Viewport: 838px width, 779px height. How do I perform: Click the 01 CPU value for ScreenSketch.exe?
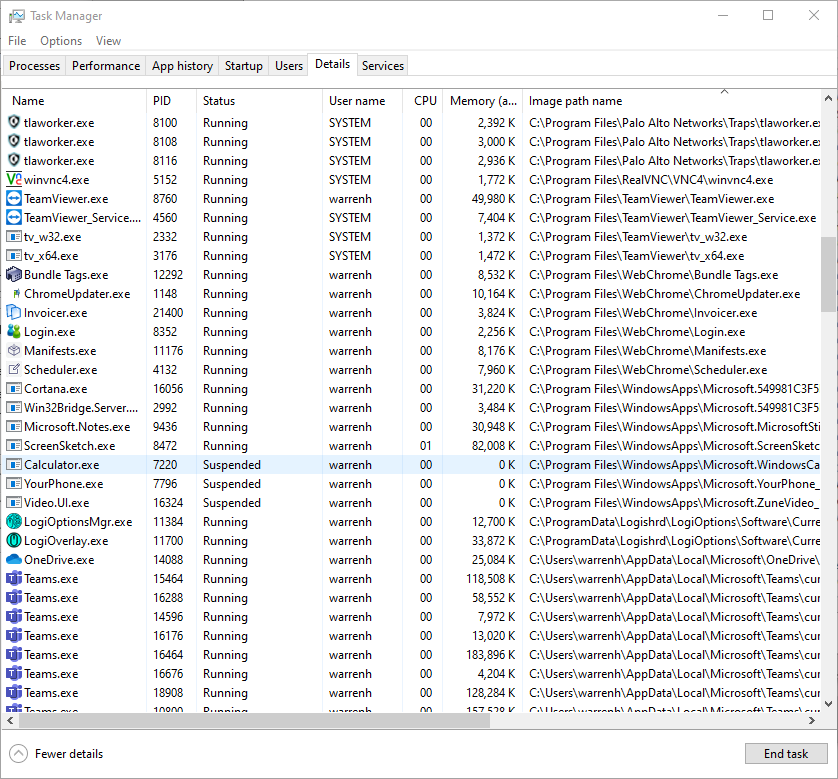pos(426,446)
